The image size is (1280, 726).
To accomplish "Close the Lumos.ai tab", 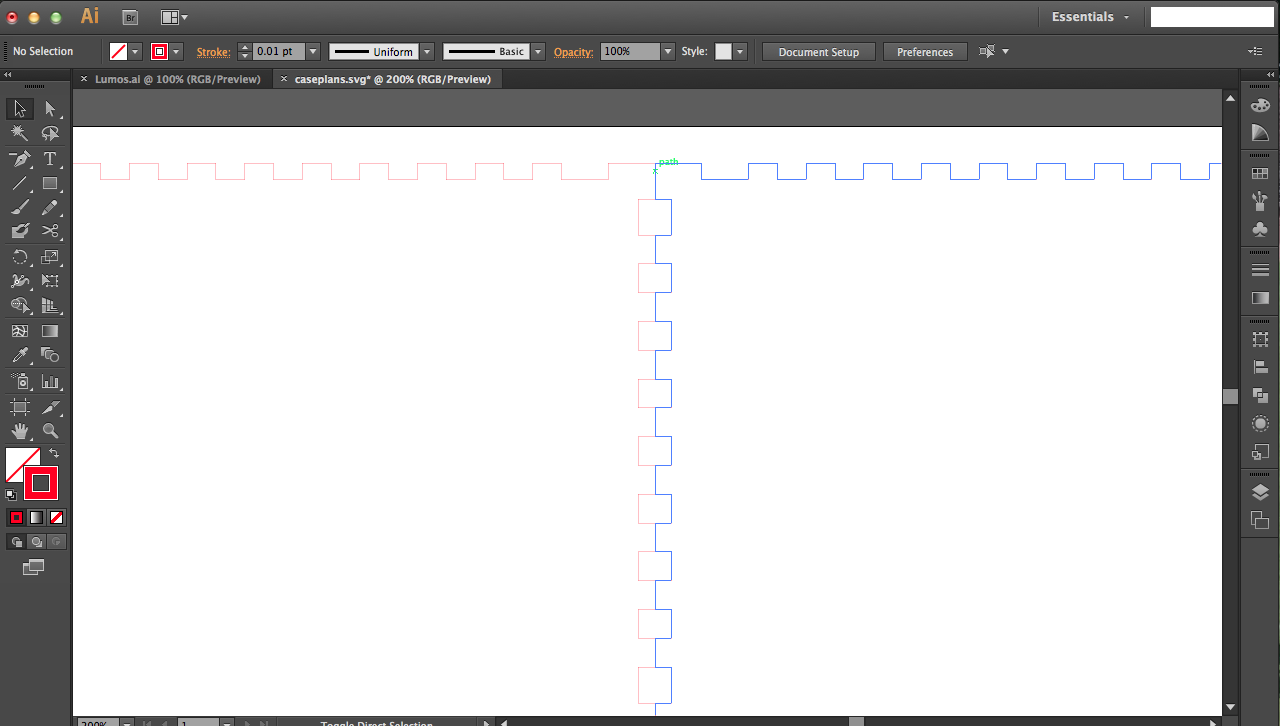I will 85,79.
